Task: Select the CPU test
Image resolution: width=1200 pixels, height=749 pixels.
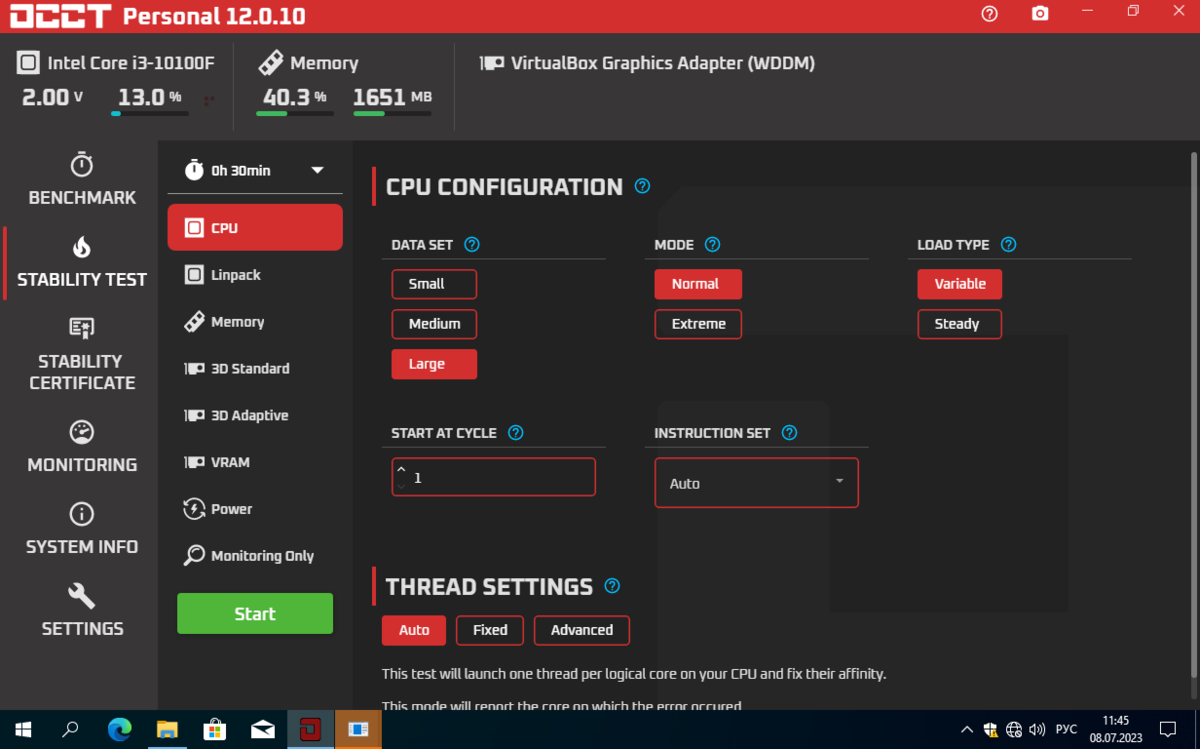Action: tap(255, 228)
